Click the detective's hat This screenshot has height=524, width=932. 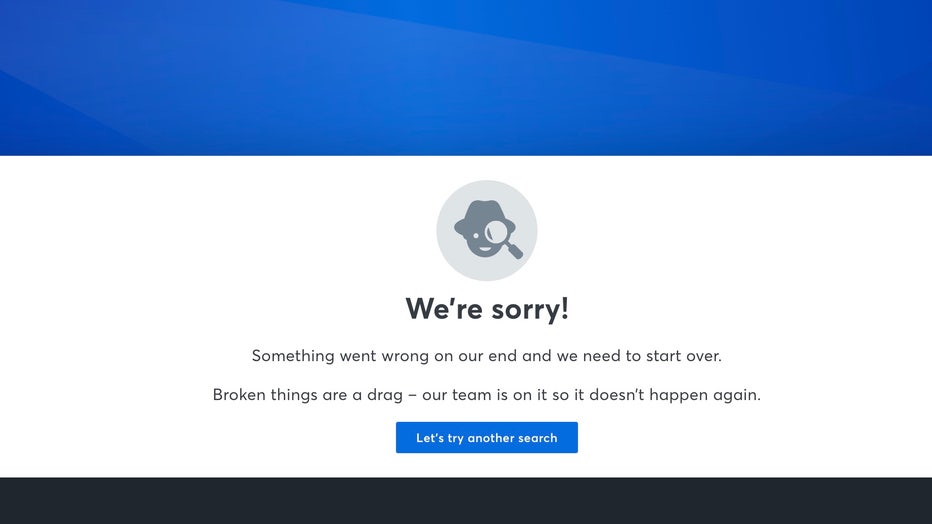tap(484, 216)
